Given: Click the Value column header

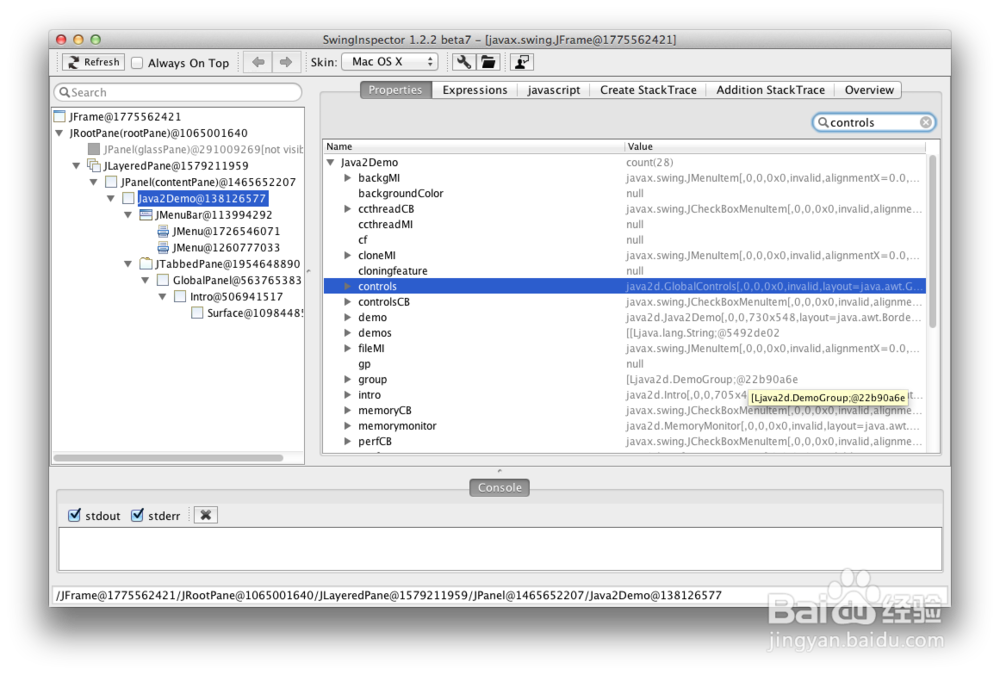Looking at the screenshot, I should tap(774, 146).
